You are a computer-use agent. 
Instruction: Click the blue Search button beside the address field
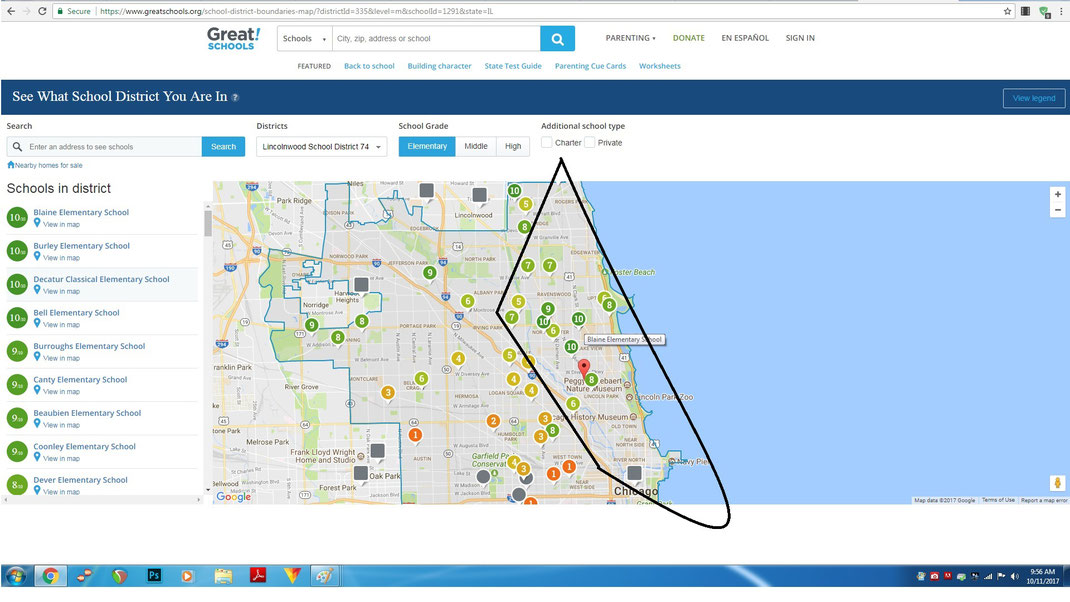tap(223, 147)
